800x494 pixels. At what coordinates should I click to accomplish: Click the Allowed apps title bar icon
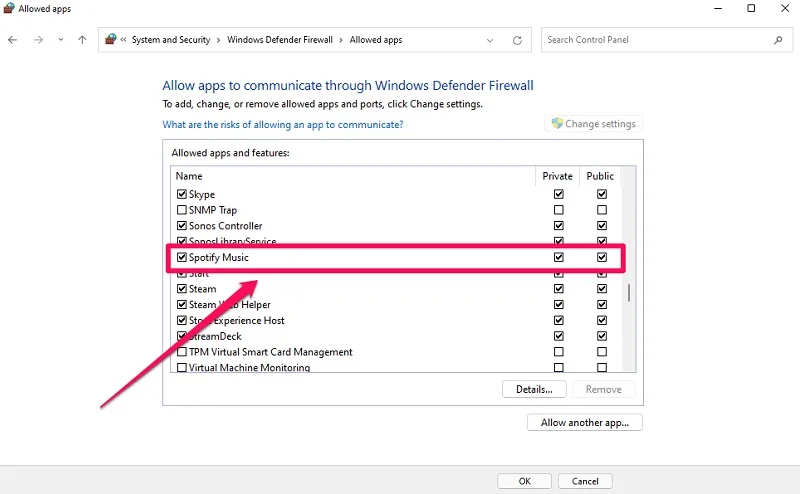(x=9, y=8)
